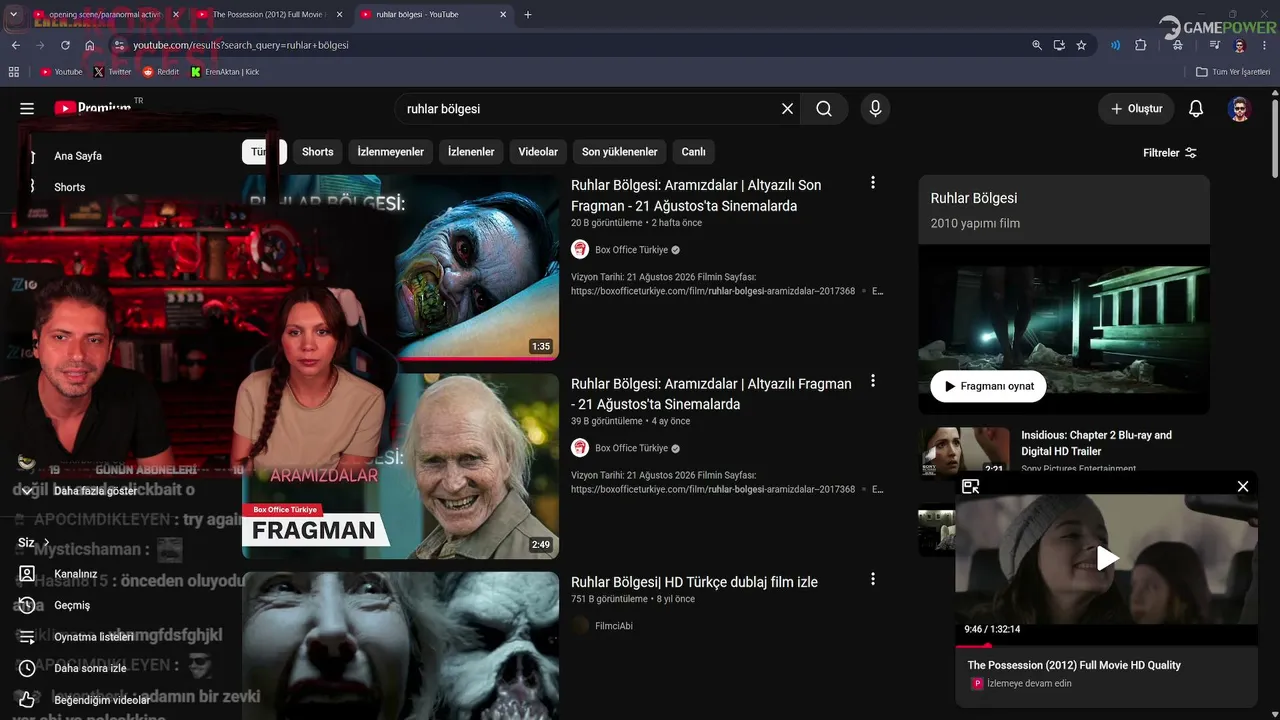This screenshot has width=1280, height=720.
Task: Open a new browser tab
Action: pos(528,15)
